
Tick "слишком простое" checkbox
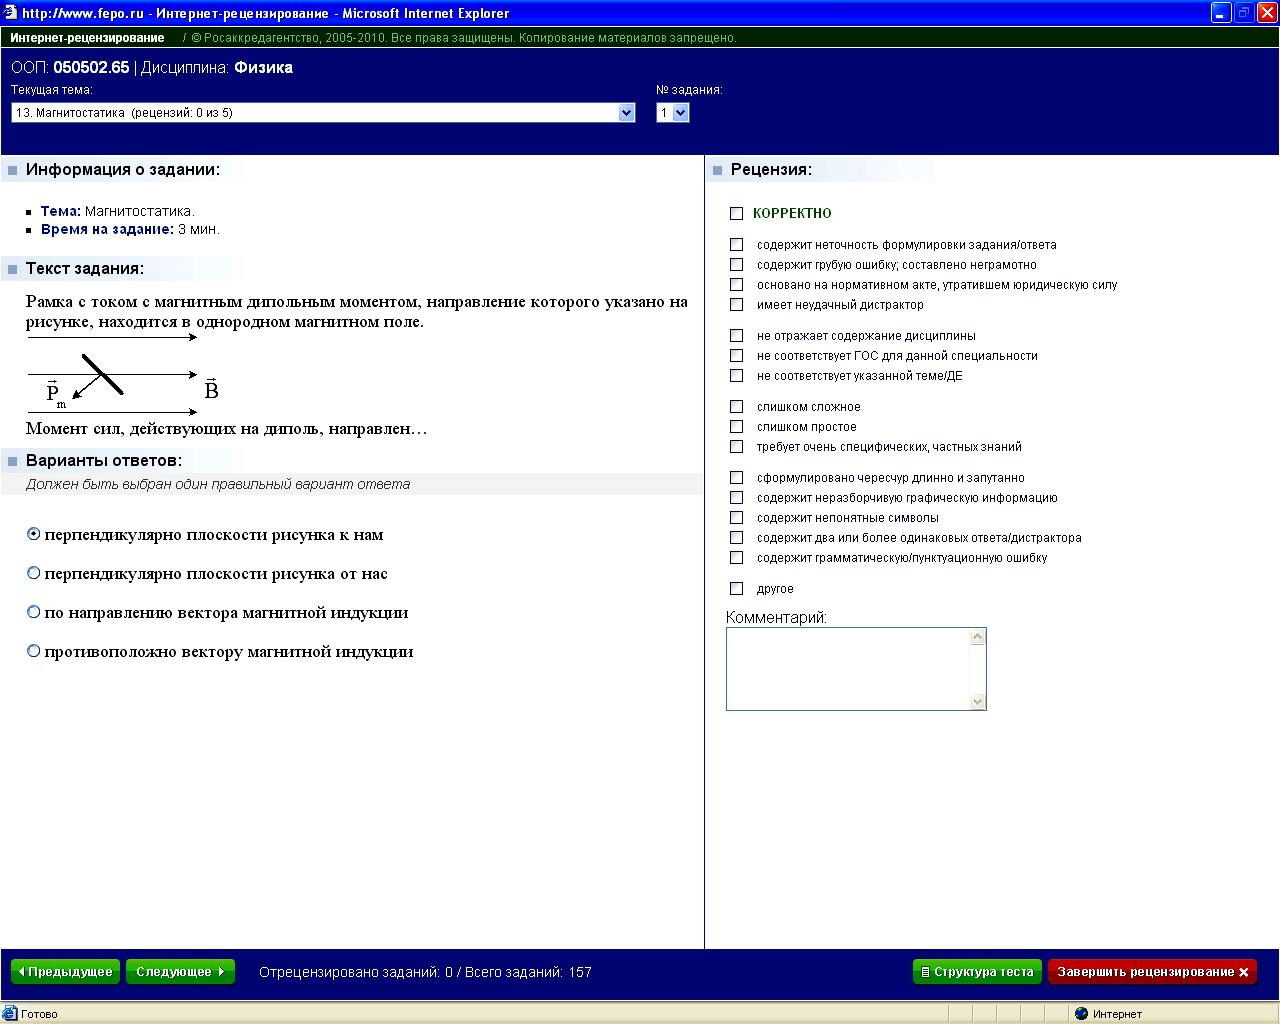pyautogui.click(x=737, y=426)
